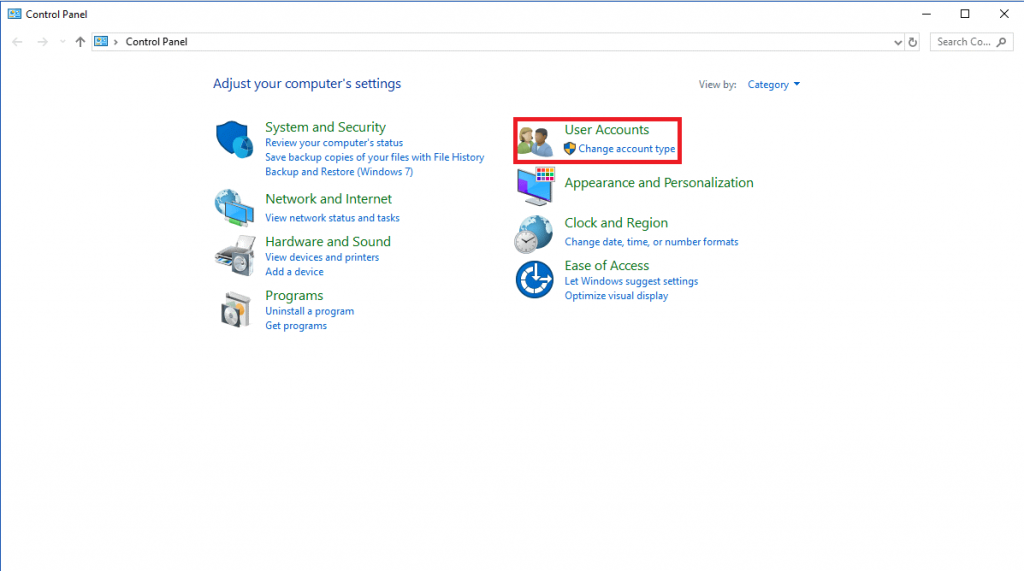Viewport: 1024px width, 571px height.
Task: Click the Control Panel icon in address bar
Action: pyautogui.click(x=101, y=41)
